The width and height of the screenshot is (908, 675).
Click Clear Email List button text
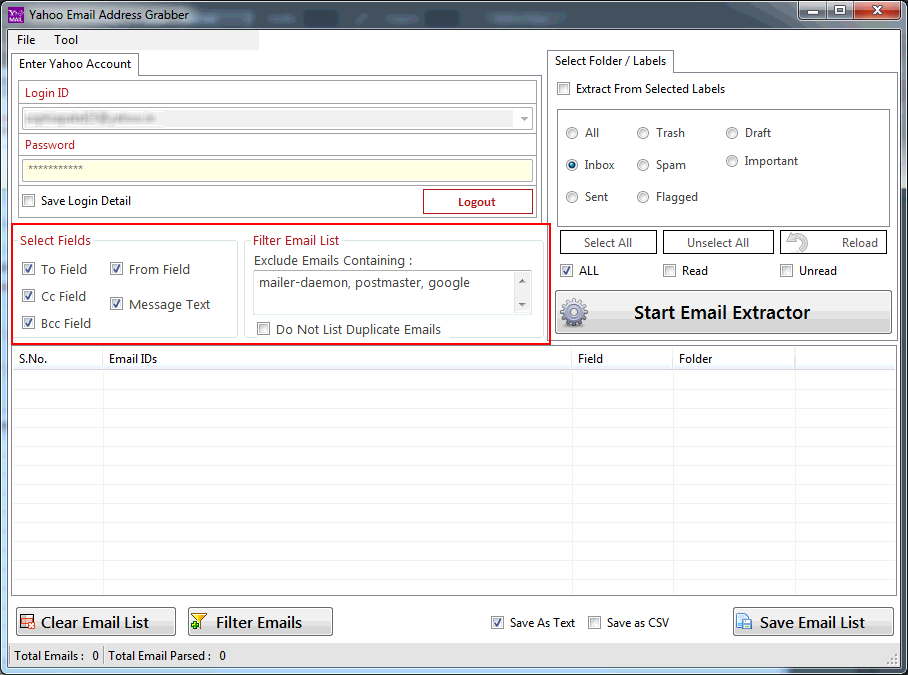coord(95,622)
